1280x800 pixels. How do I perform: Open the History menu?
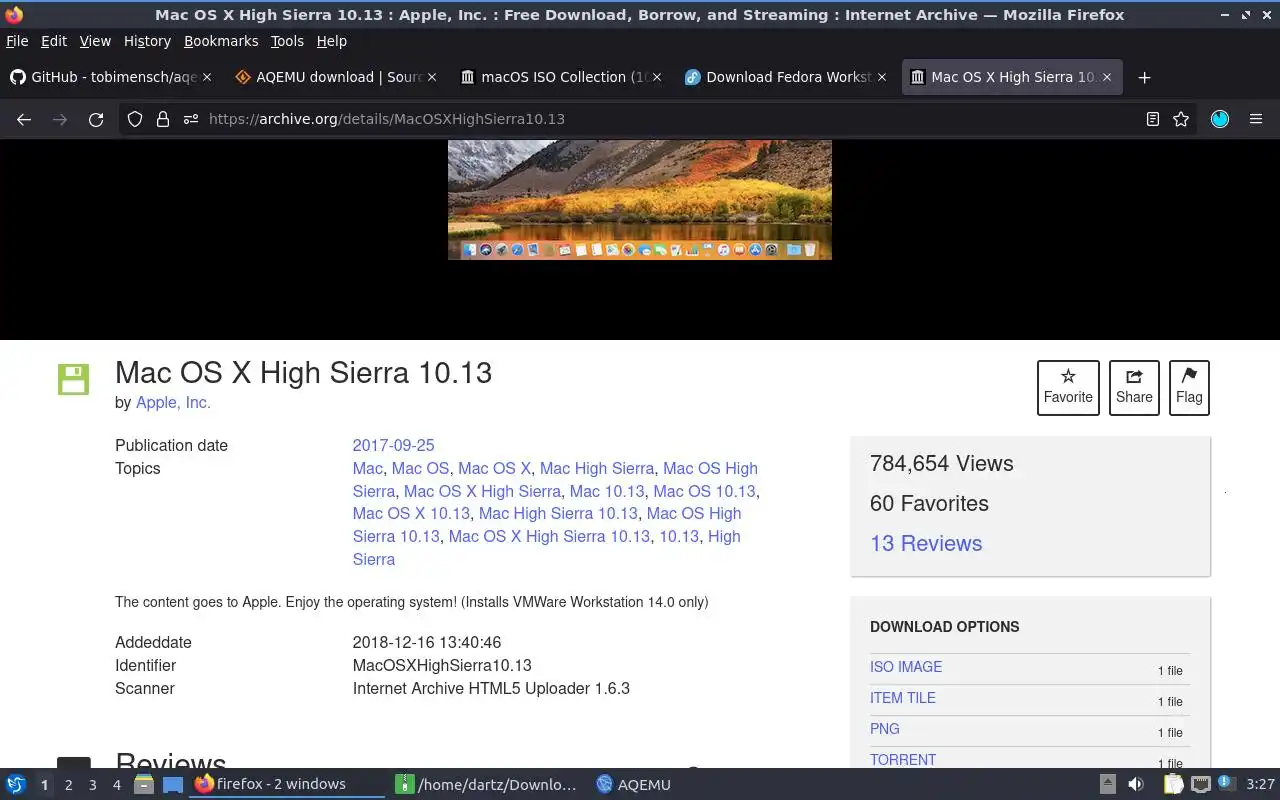[147, 41]
